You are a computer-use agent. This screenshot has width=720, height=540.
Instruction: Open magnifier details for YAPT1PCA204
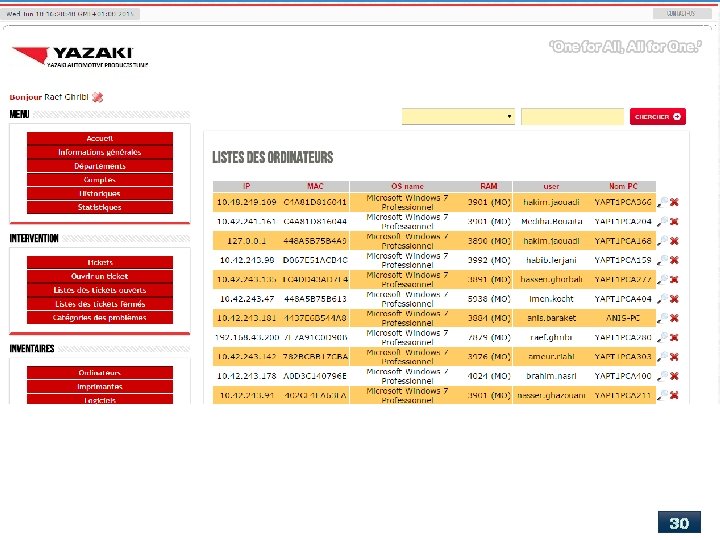pos(663,221)
